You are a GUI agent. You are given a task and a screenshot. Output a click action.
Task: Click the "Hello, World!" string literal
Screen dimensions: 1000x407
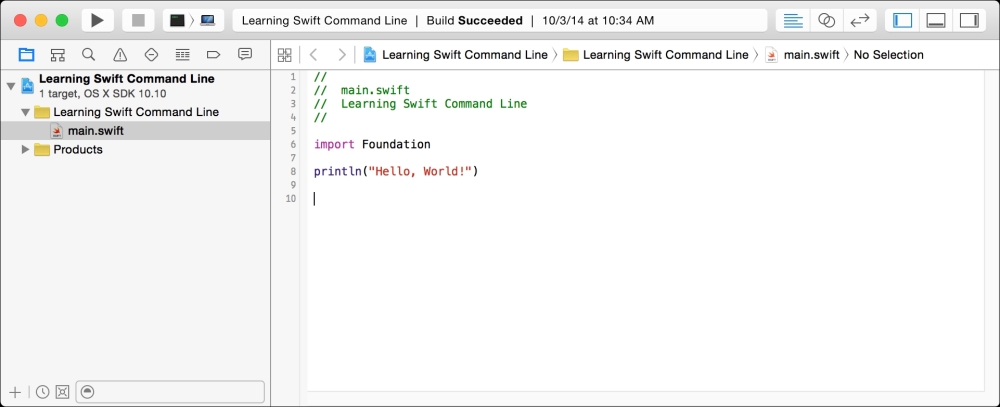420,171
